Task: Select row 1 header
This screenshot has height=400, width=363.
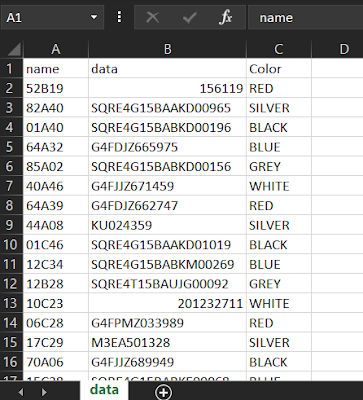Action: (x=11, y=68)
